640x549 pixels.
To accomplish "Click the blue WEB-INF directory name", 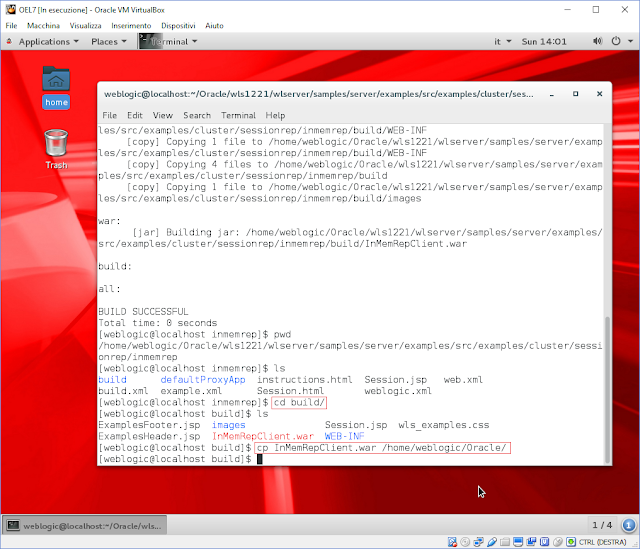I will coord(344,436).
